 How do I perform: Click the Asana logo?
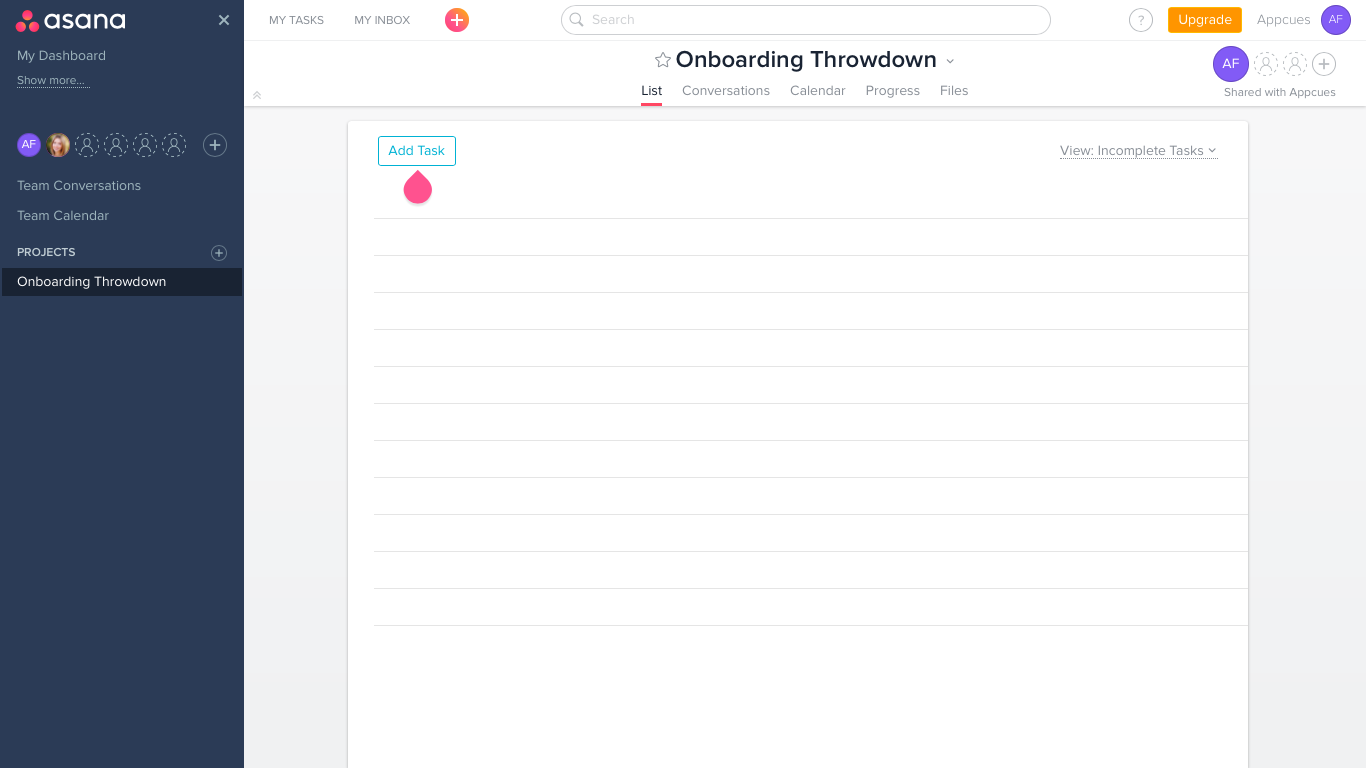(x=70, y=20)
